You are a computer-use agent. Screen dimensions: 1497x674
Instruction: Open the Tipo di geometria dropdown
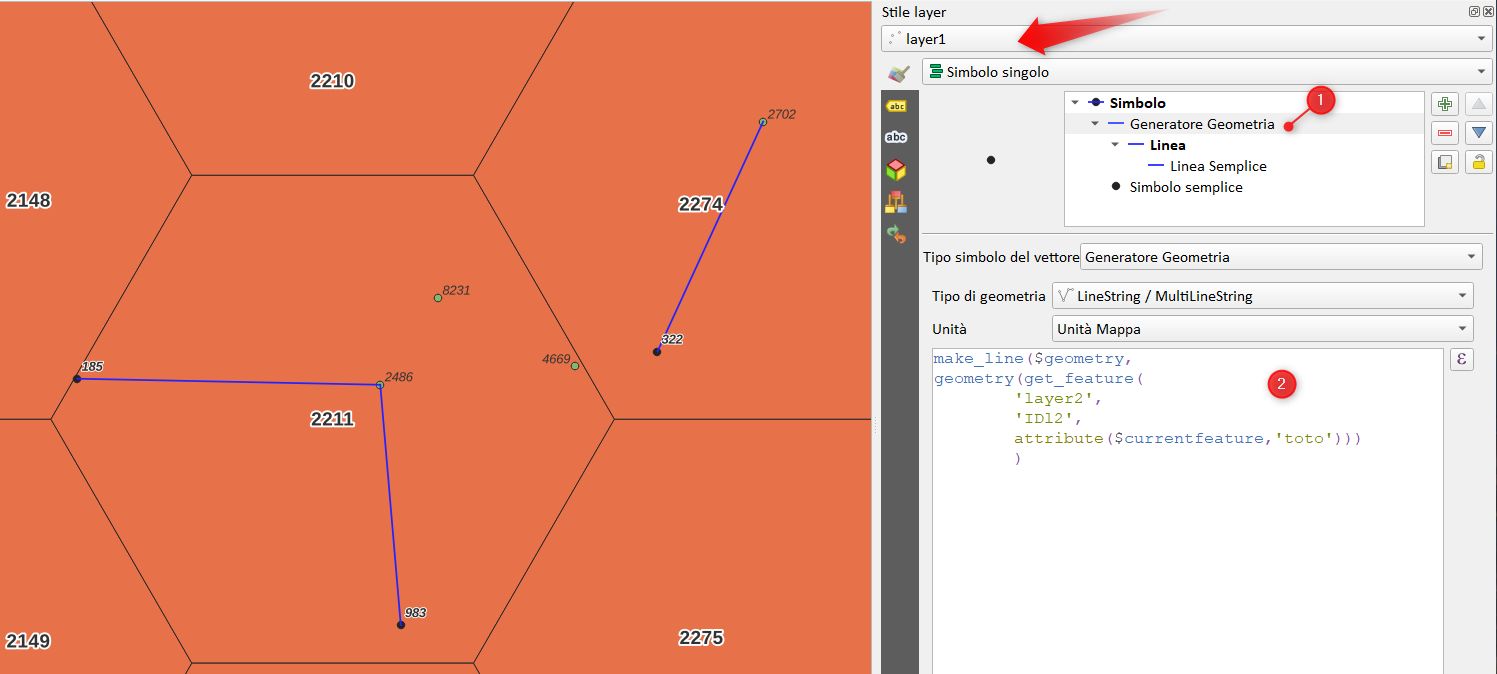pos(1262,296)
